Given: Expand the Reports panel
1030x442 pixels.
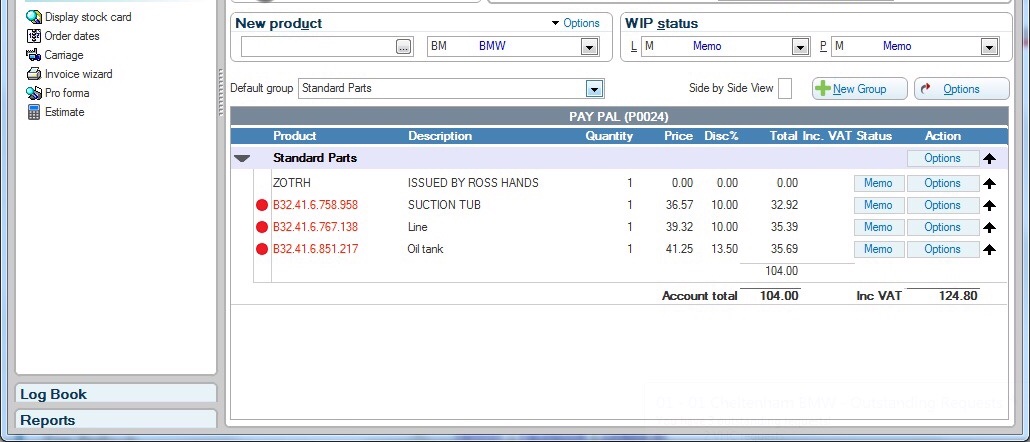Looking at the screenshot, I should pyautogui.click(x=116, y=420).
